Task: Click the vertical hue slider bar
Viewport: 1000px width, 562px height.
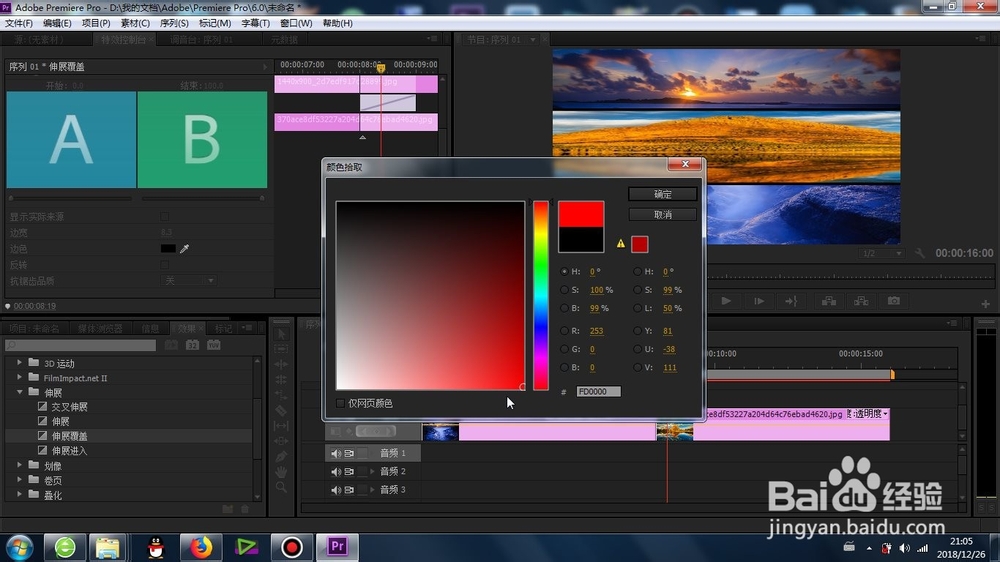Action: coord(541,295)
